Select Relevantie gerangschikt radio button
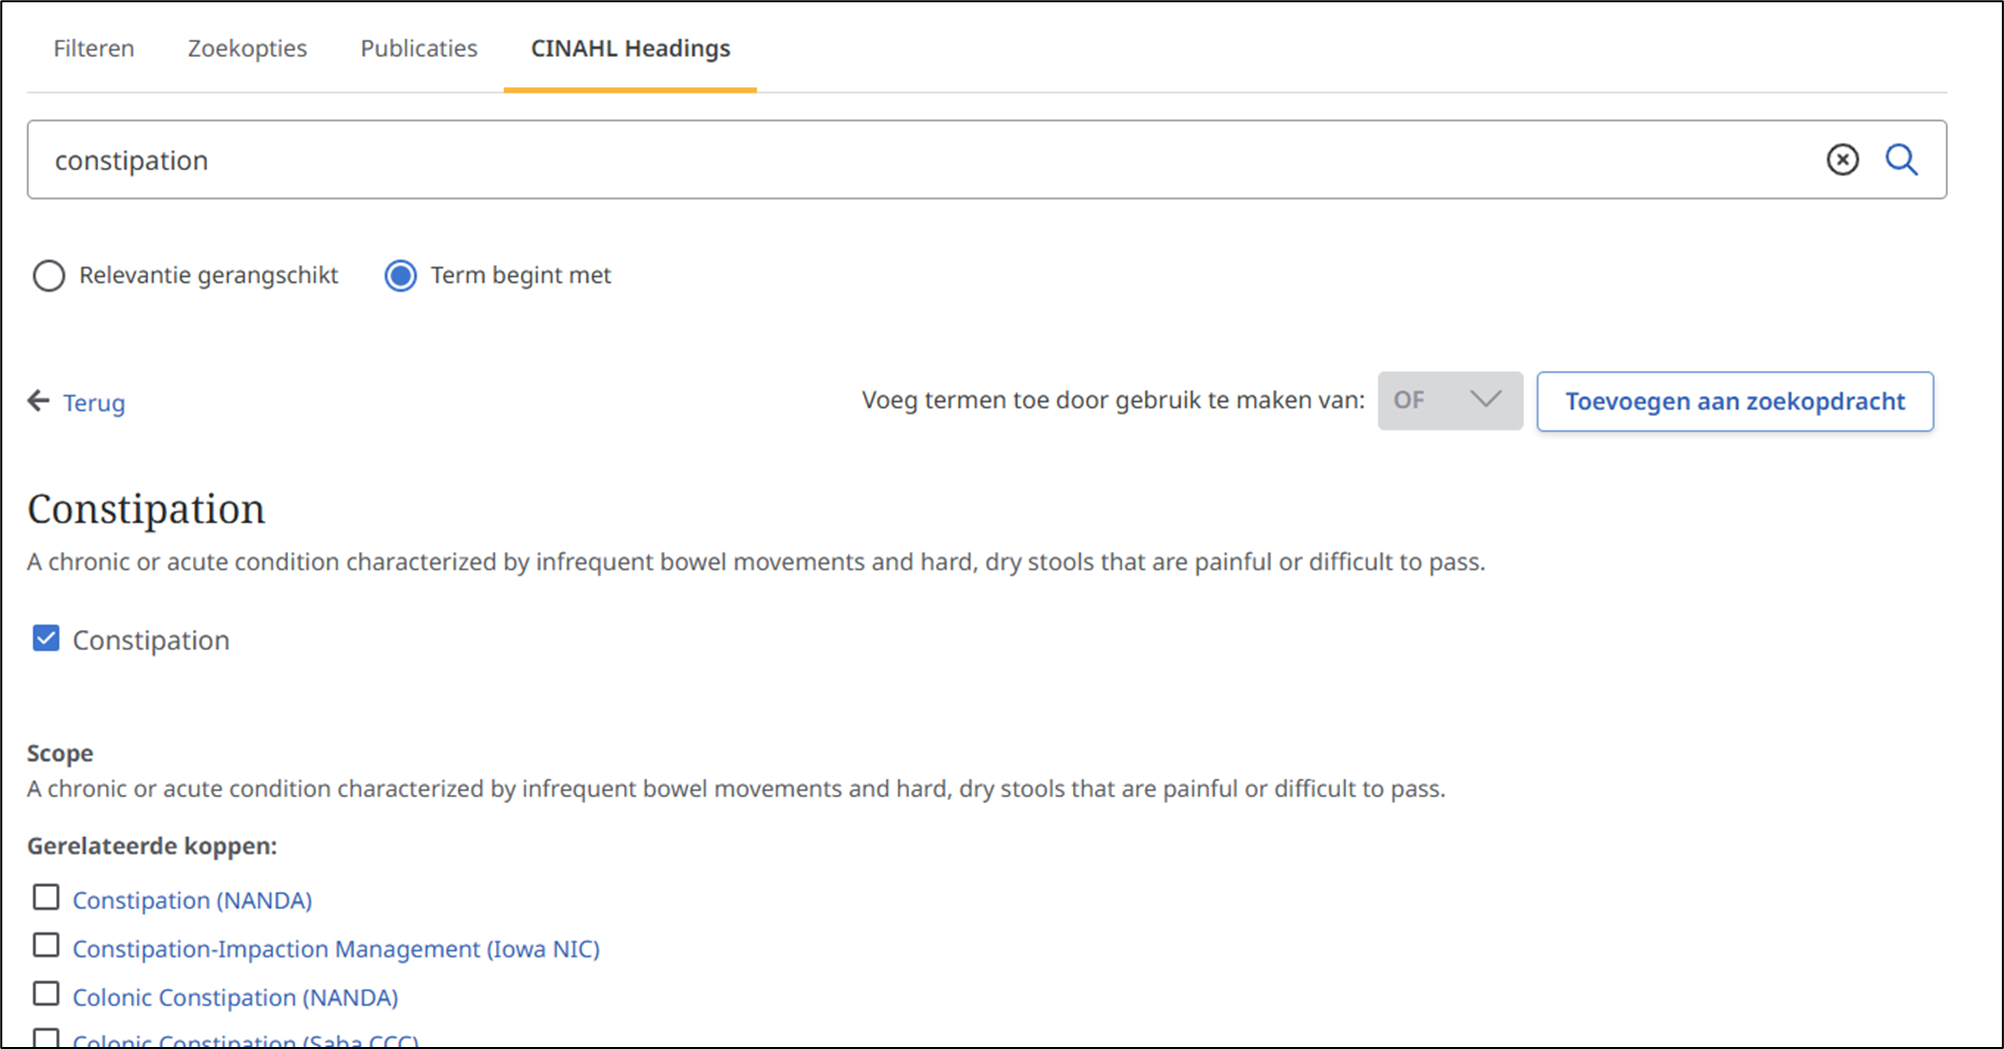 coord(49,276)
